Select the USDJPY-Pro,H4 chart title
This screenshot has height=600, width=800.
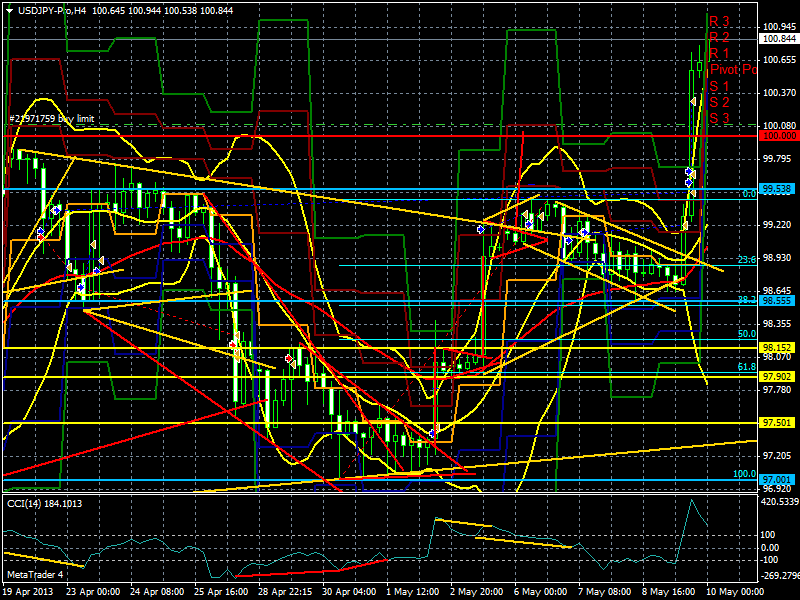[x=52, y=10]
